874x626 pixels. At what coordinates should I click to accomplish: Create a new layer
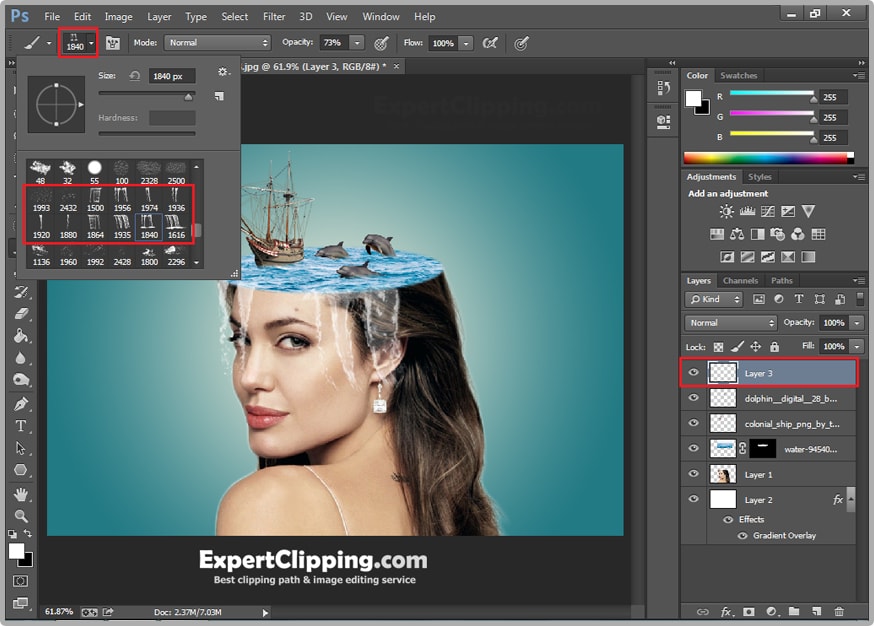coord(816,611)
